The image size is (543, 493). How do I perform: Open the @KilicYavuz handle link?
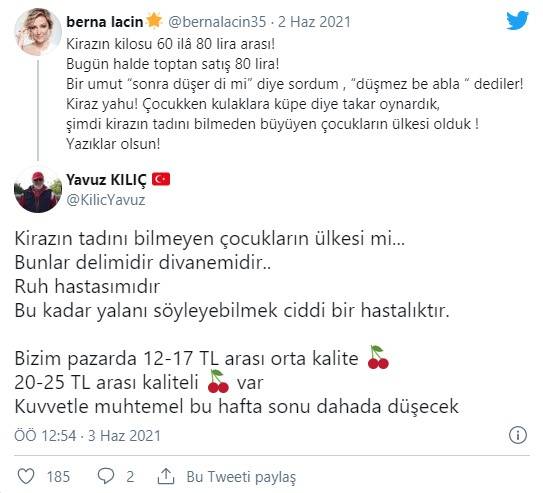106,200
